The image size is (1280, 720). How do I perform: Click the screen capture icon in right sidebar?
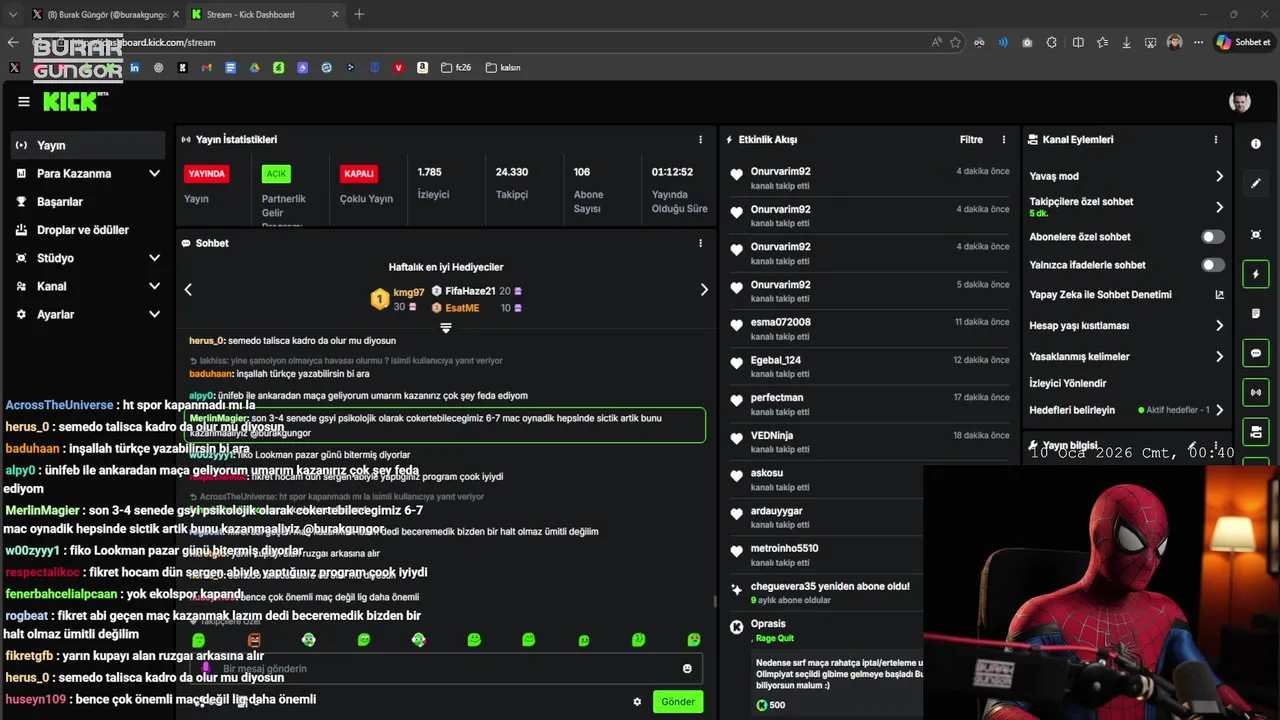point(1256,235)
